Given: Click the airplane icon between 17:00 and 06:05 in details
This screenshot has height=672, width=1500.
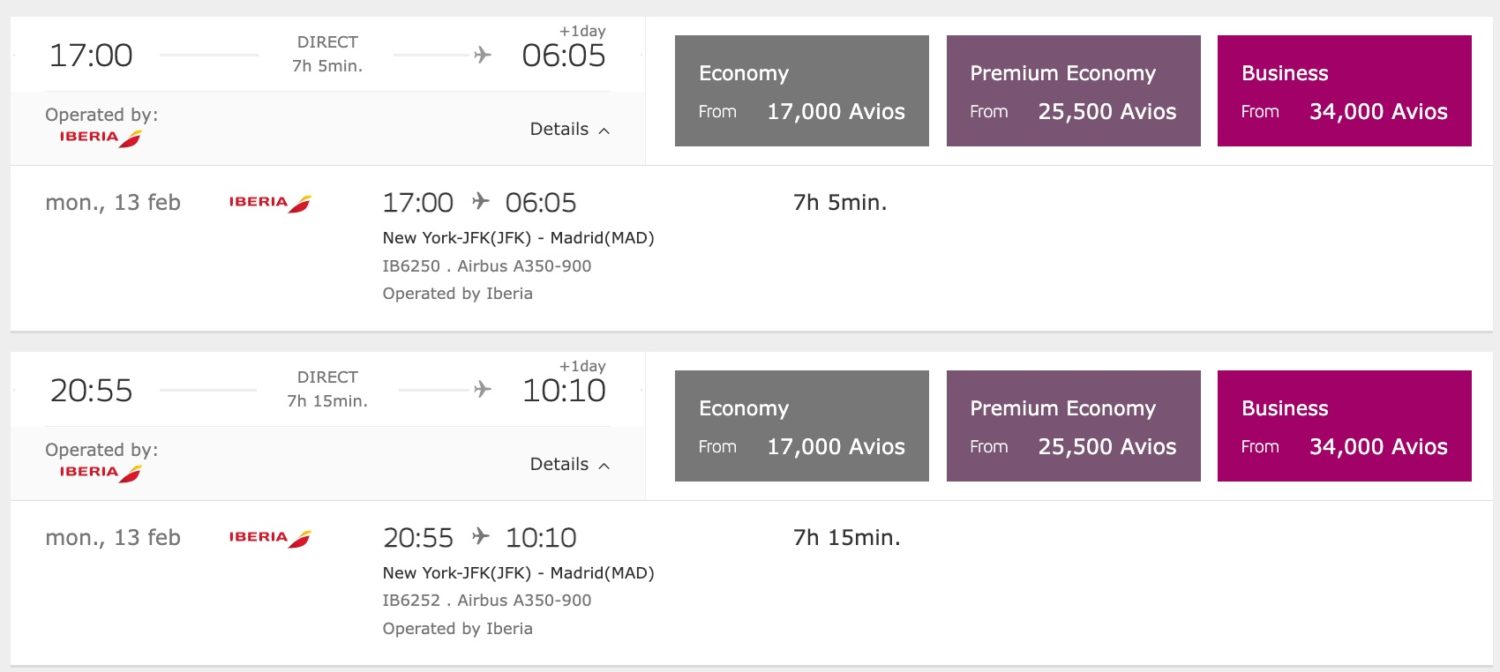Looking at the screenshot, I should pos(479,202).
